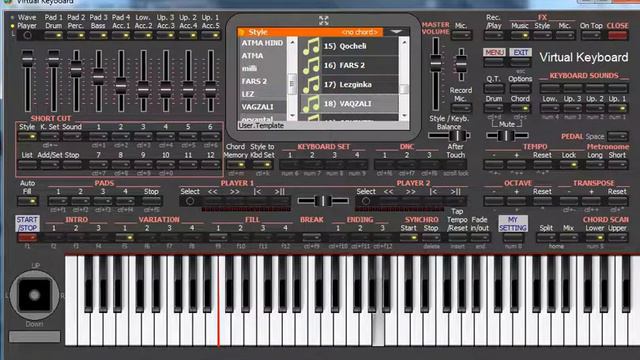Toggle Chord Memory switch
This screenshot has width=640, height=360.
236,165
